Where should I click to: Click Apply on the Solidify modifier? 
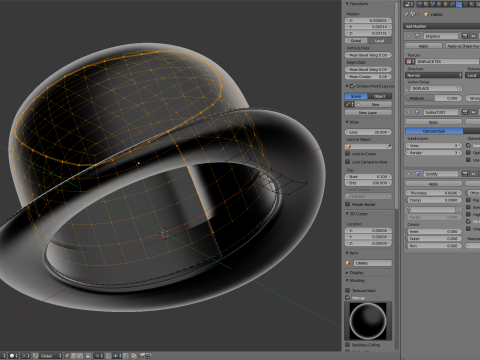tap(434, 184)
